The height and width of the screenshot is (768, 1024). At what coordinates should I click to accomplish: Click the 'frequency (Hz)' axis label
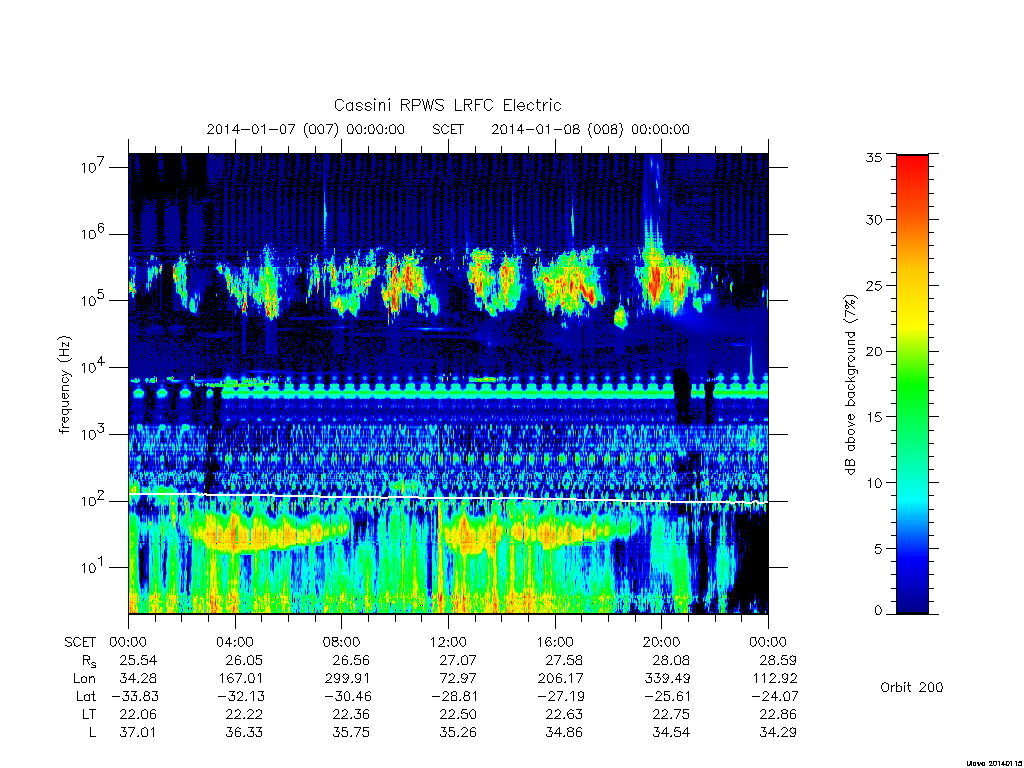pos(64,384)
